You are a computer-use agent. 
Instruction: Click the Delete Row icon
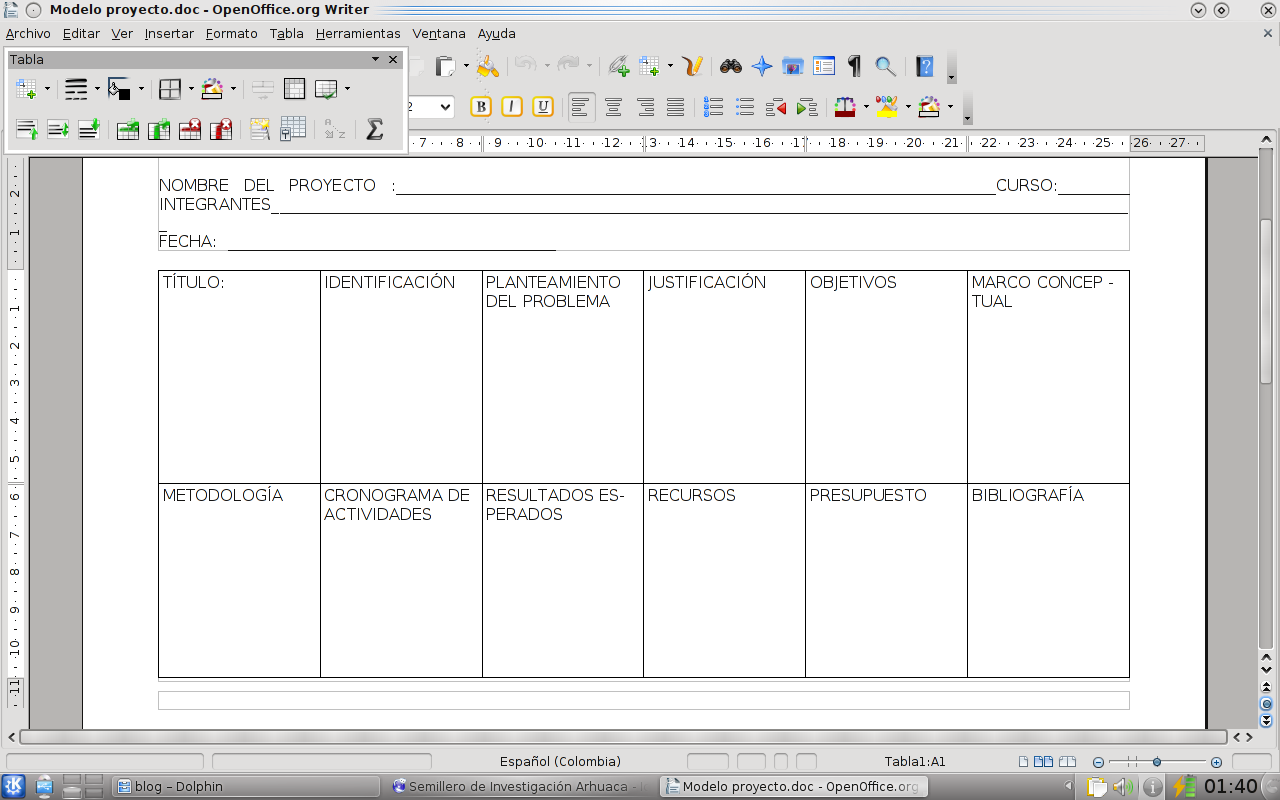coord(190,129)
